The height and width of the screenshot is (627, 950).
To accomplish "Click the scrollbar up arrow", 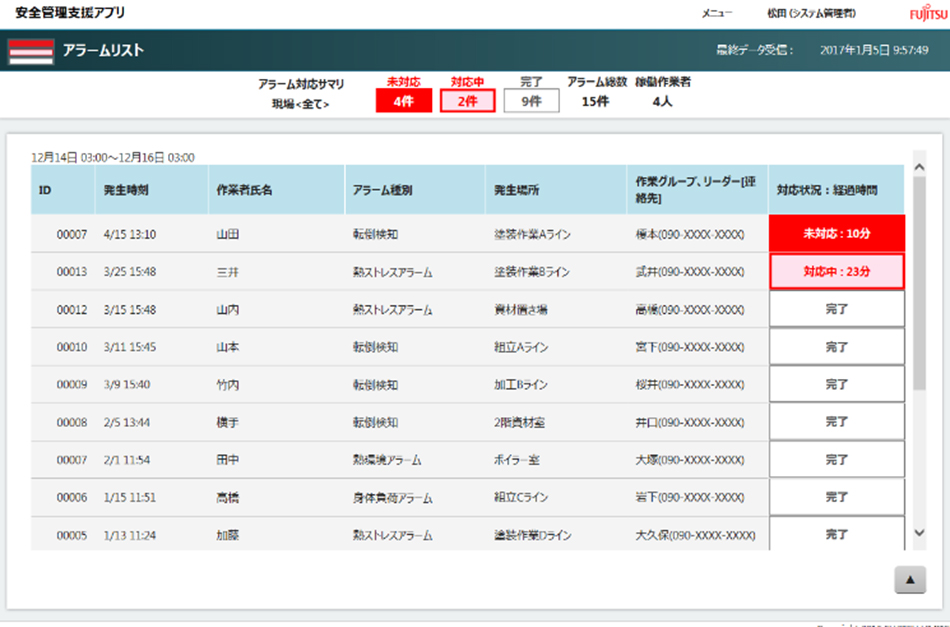I will click(x=919, y=167).
